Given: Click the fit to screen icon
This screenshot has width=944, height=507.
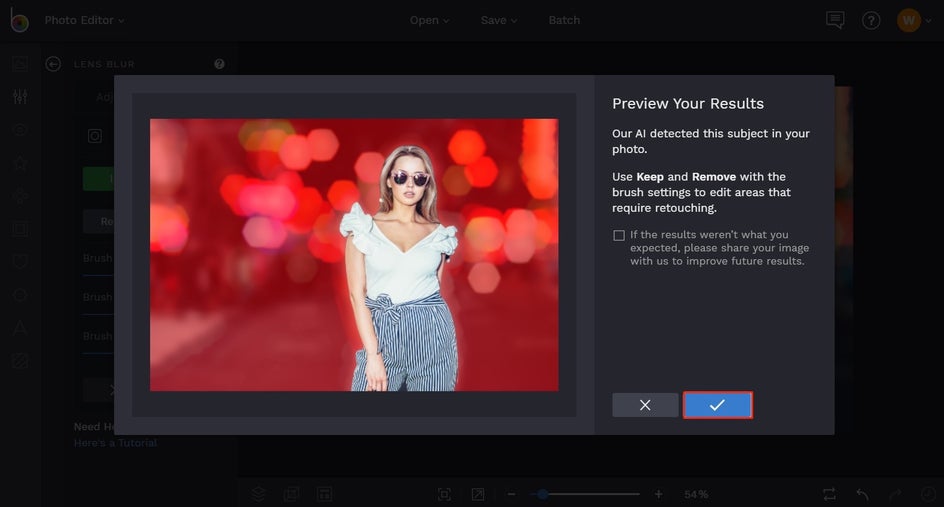Looking at the screenshot, I should click(x=444, y=494).
